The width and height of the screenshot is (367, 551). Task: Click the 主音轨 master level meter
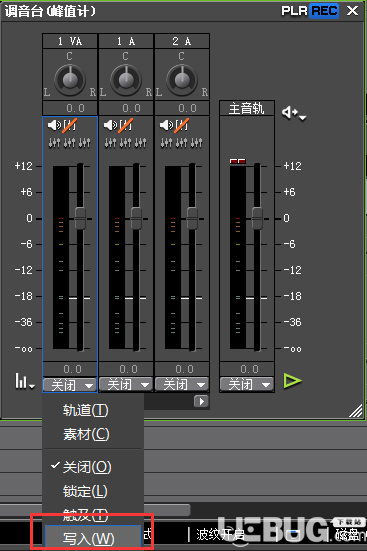[x=238, y=257]
